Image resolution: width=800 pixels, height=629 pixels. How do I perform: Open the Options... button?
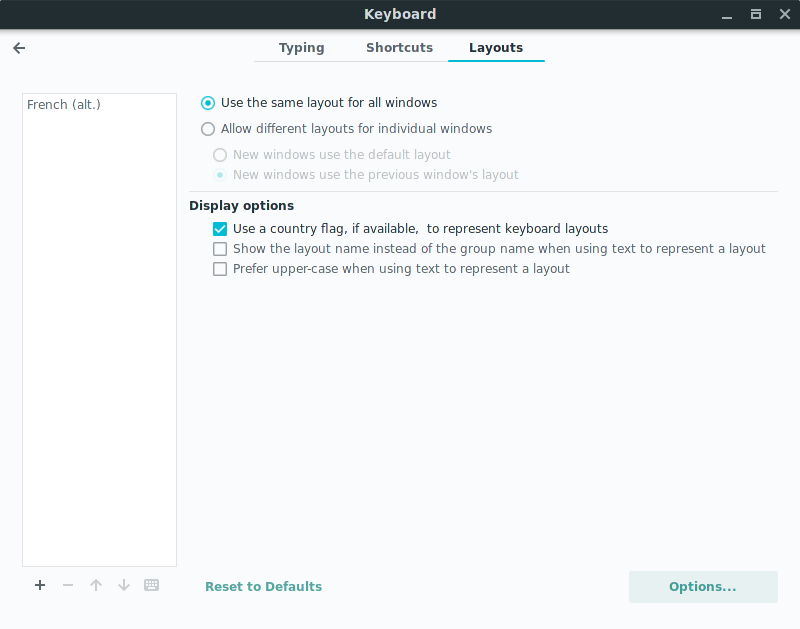(x=703, y=587)
